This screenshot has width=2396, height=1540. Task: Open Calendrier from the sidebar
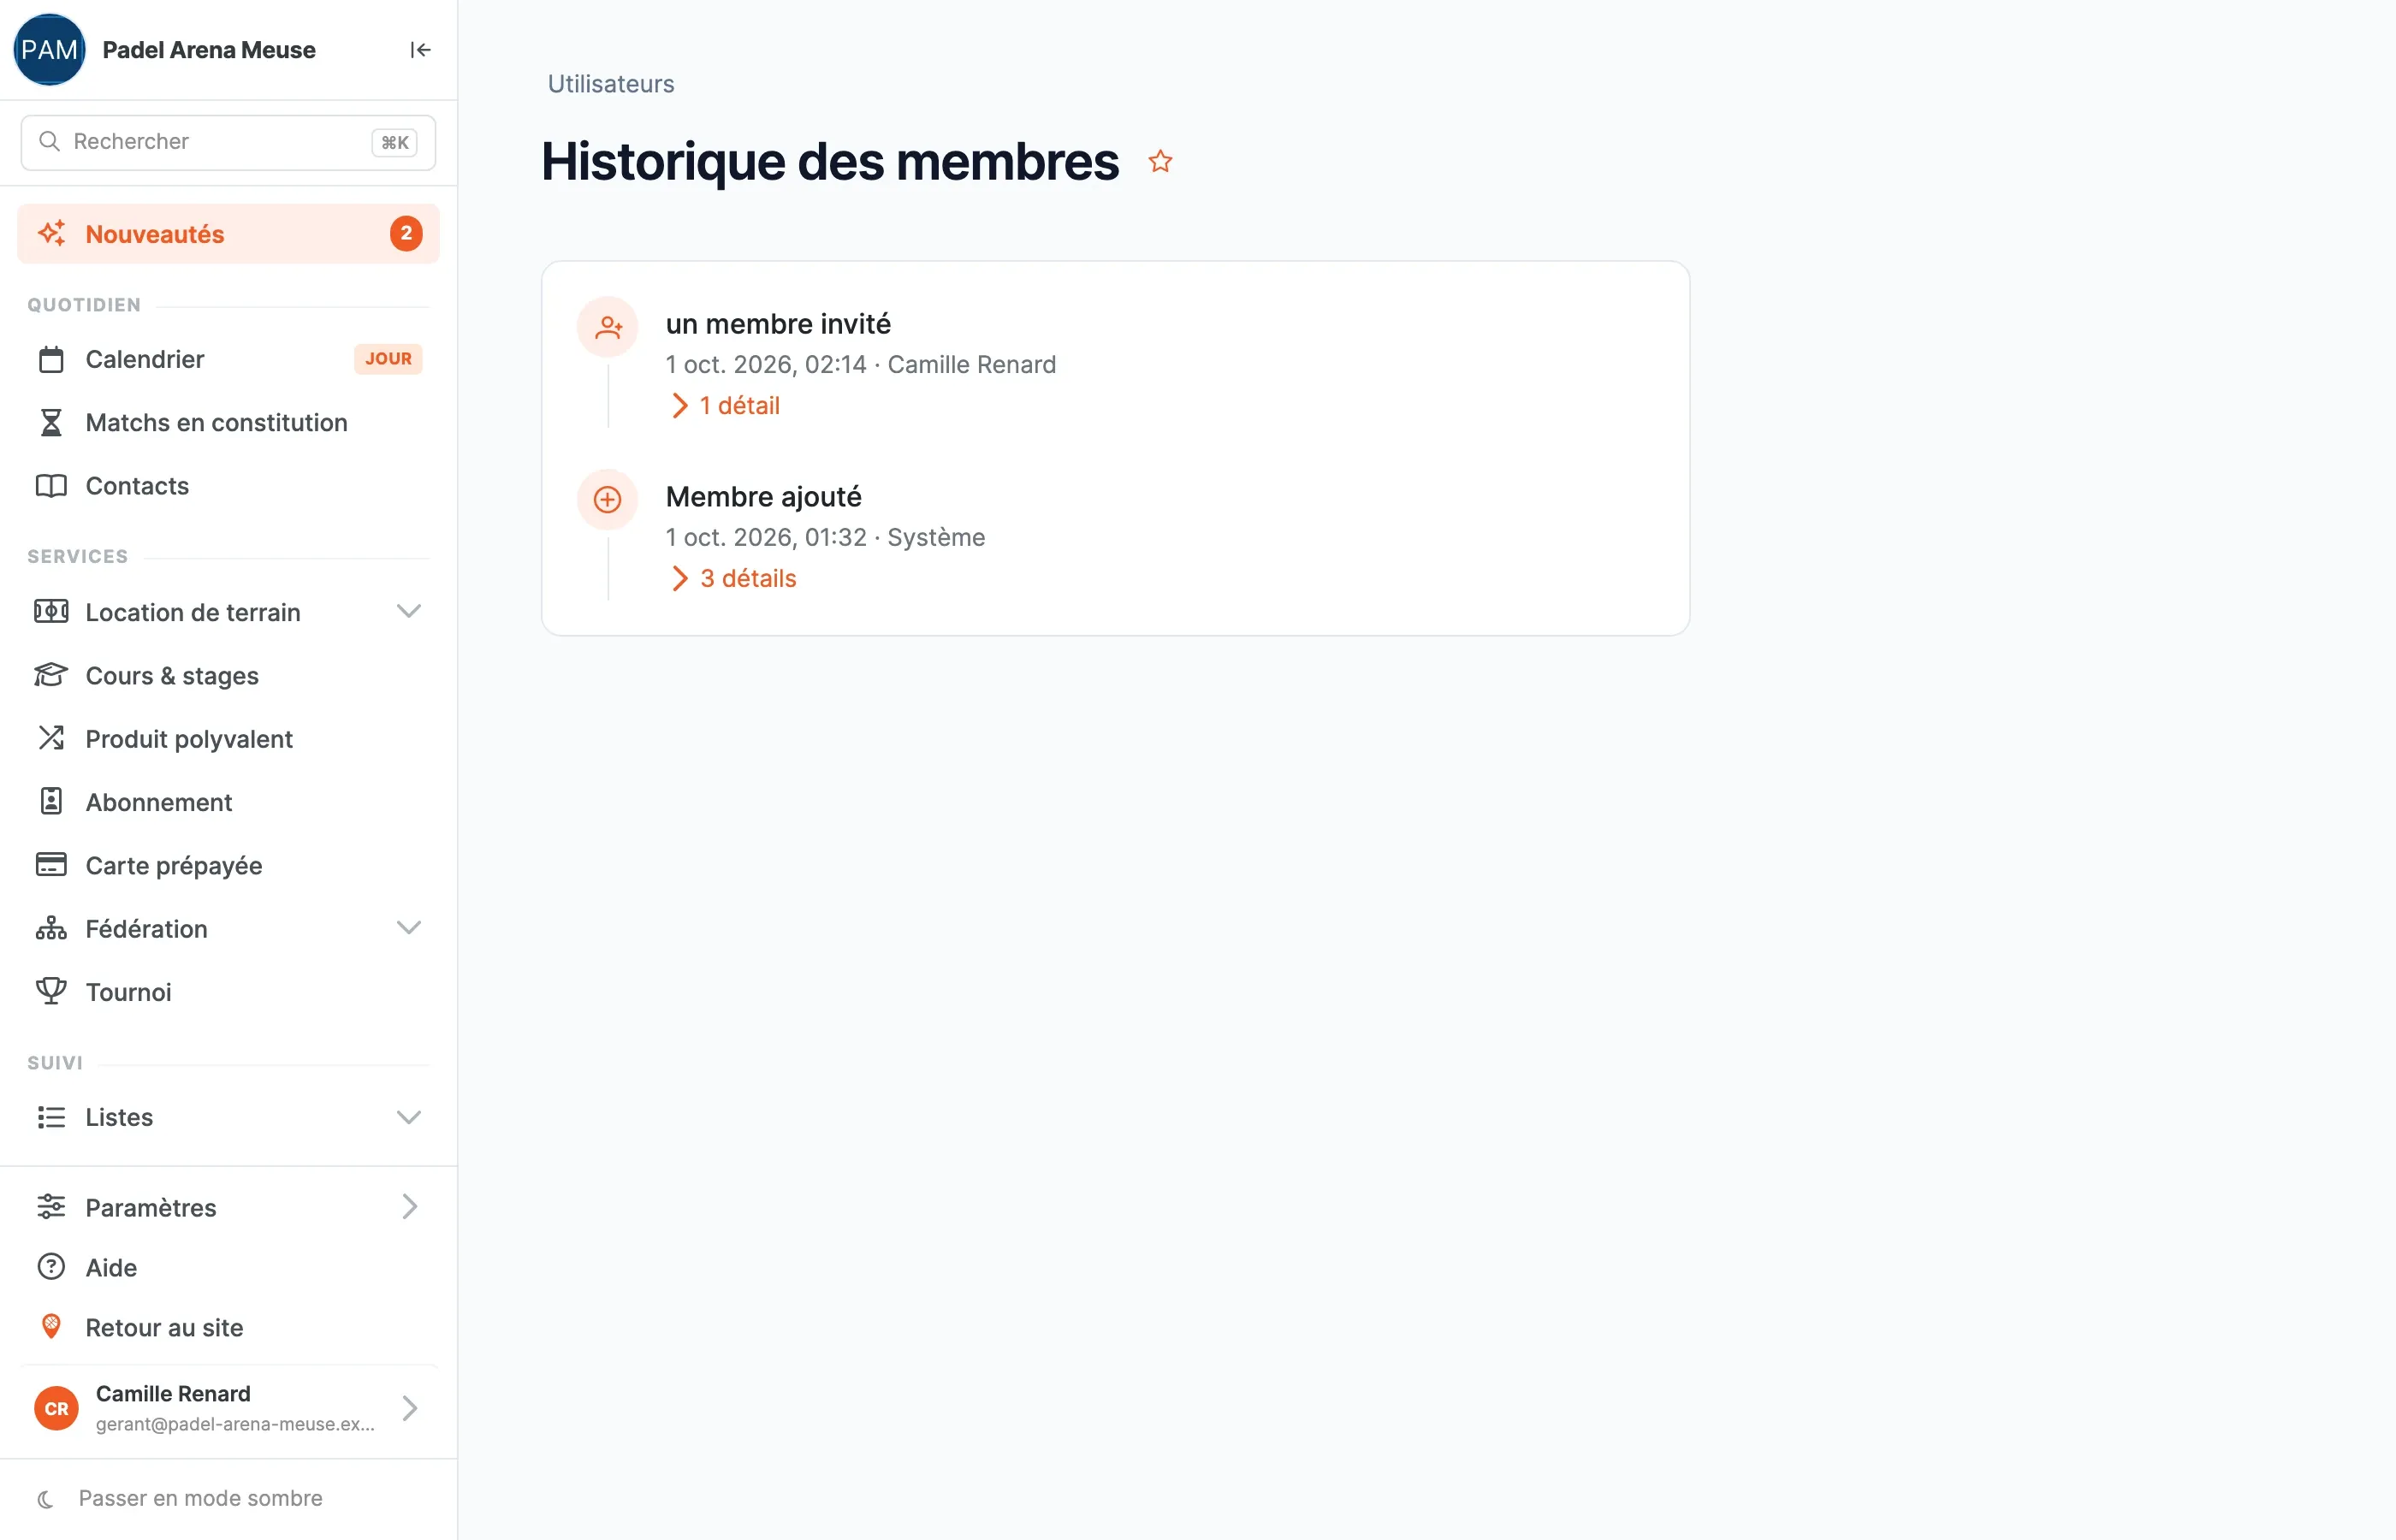[x=228, y=359]
